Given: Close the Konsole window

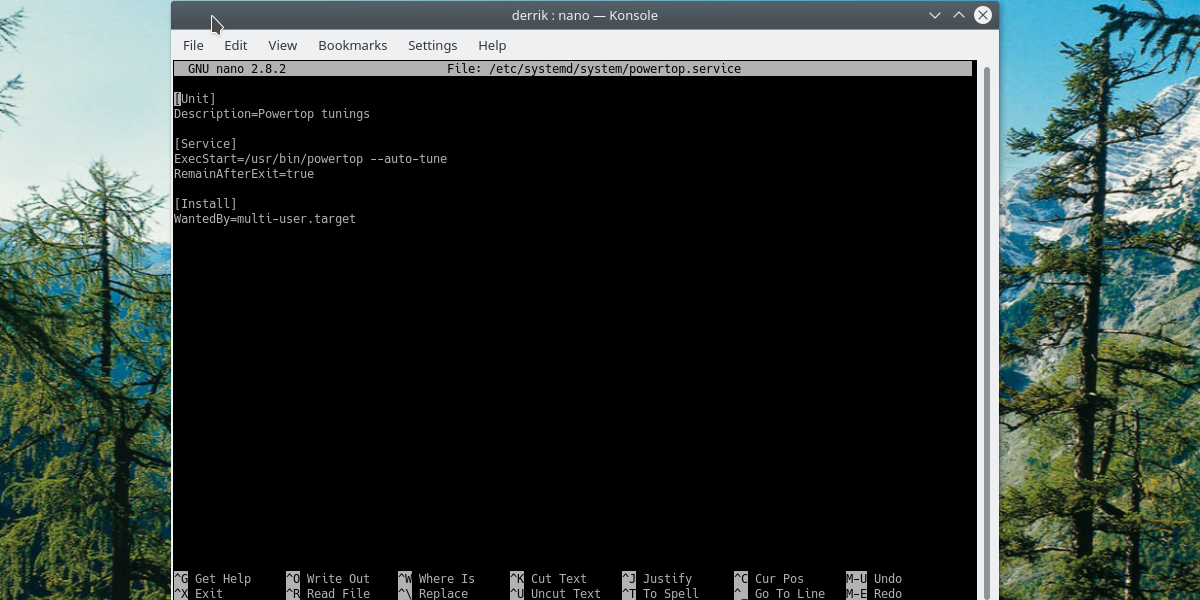Looking at the screenshot, I should 983,15.
